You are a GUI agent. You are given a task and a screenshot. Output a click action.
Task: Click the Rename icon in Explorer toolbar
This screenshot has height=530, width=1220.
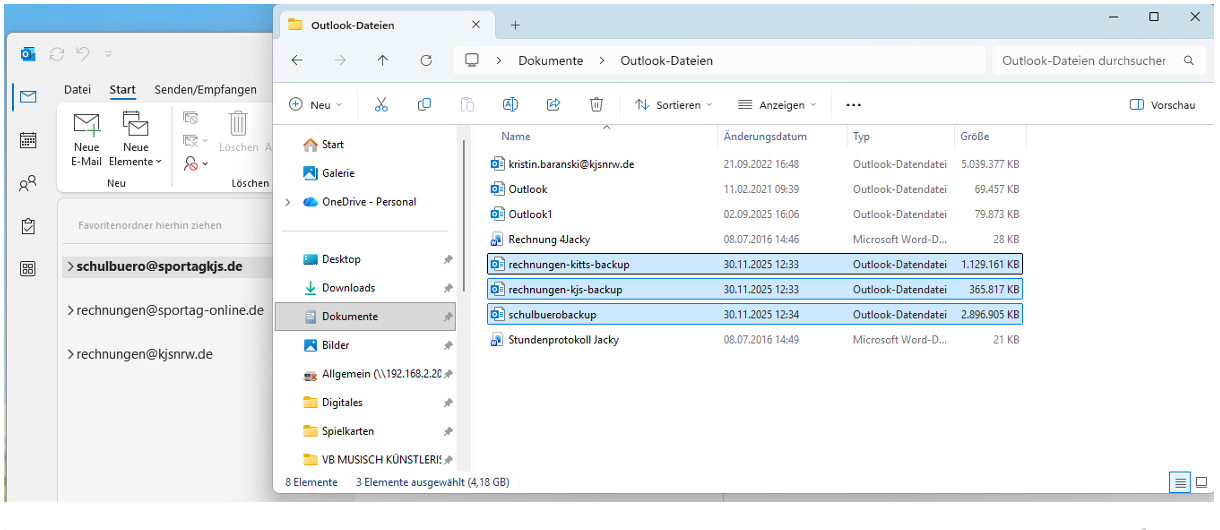click(x=510, y=104)
